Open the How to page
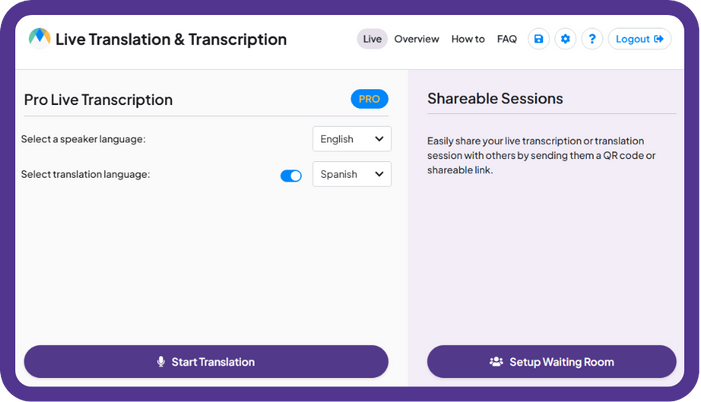 468,39
